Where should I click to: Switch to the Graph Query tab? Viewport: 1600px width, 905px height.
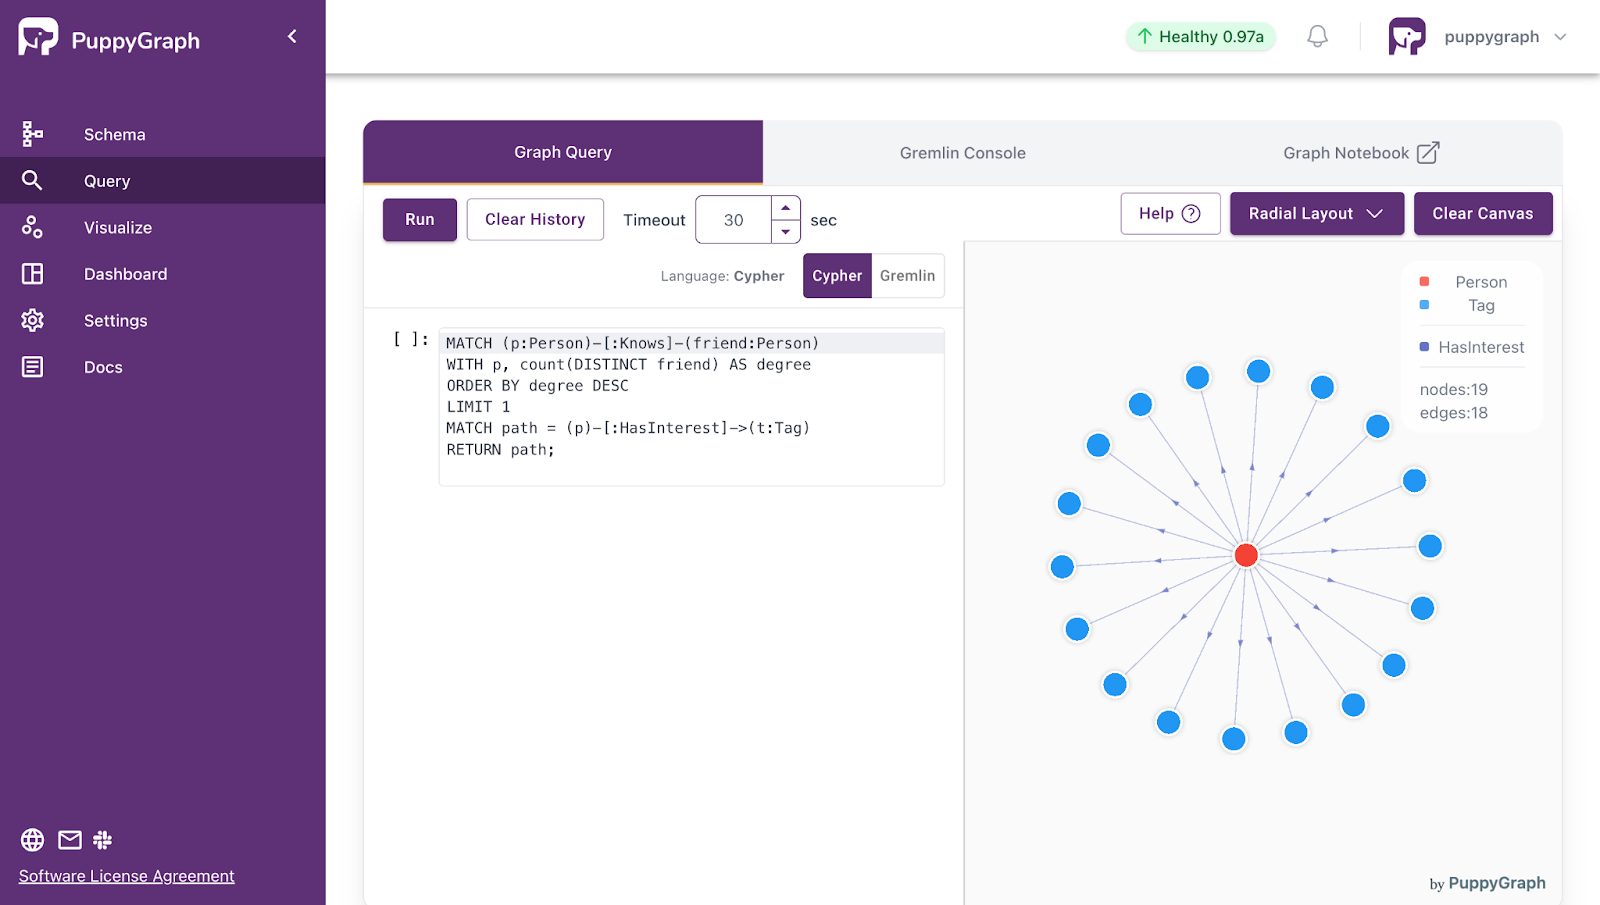coord(563,152)
